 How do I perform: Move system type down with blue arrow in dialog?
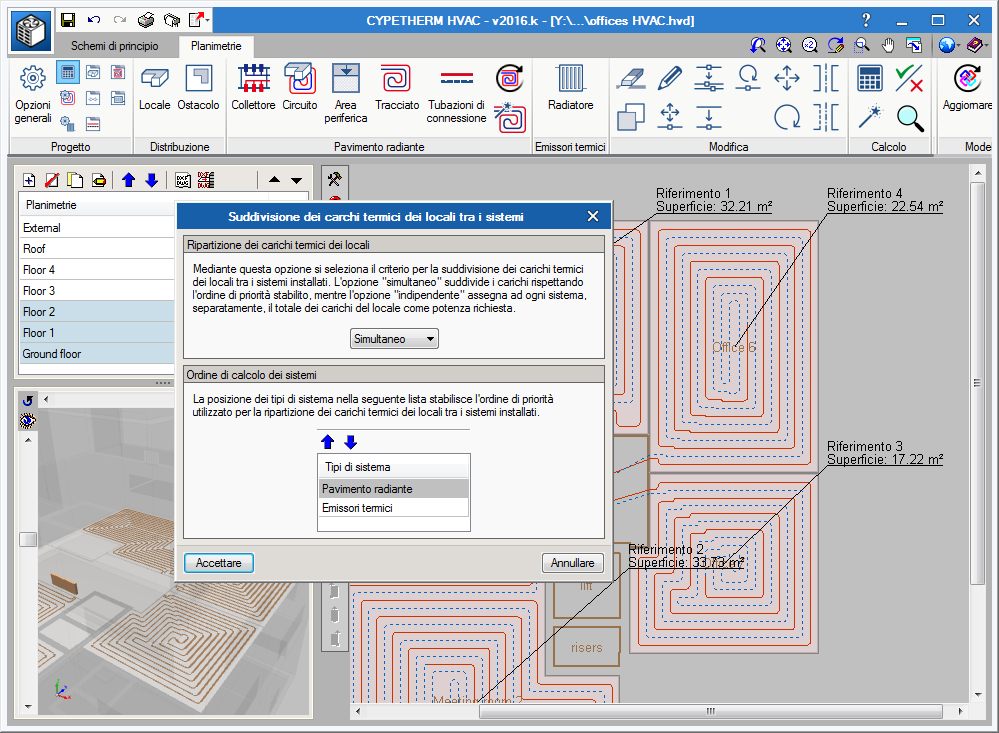tap(350, 442)
